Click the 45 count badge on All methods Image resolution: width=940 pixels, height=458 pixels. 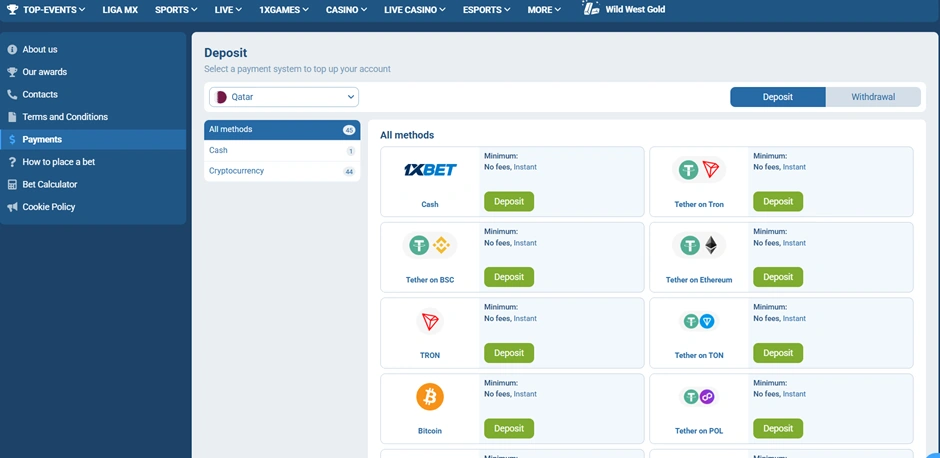tap(349, 130)
